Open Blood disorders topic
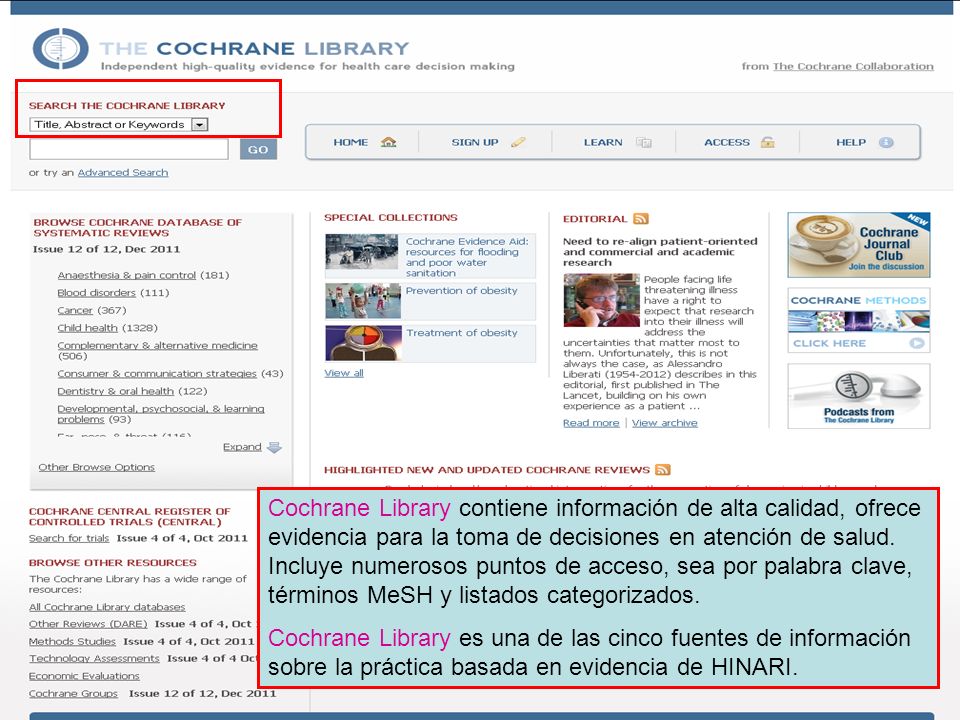Image resolution: width=960 pixels, height=720 pixels. pos(97,293)
